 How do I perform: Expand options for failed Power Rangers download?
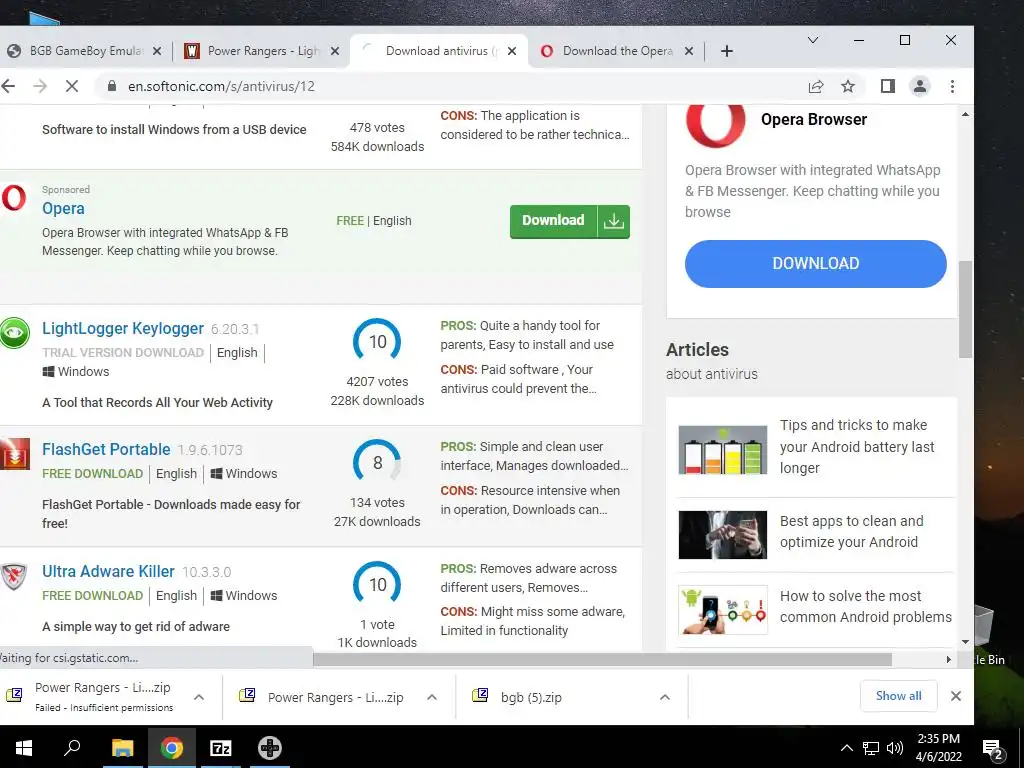click(199, 697)
